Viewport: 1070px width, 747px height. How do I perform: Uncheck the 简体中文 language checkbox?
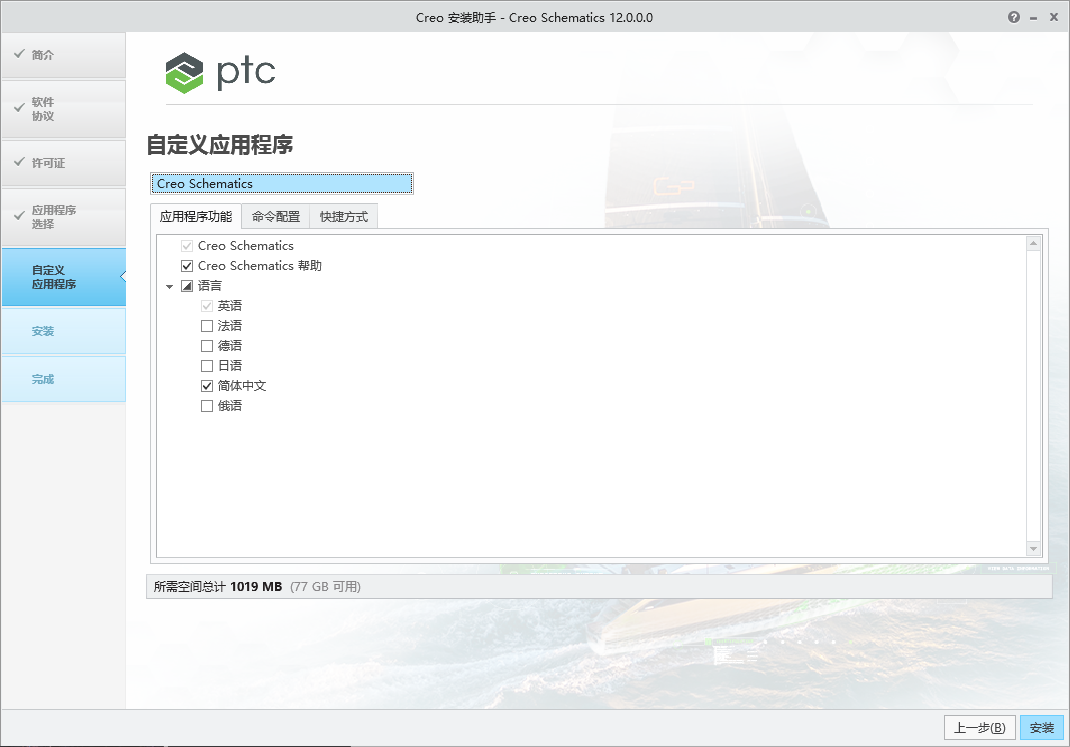pyautogui.click(x=207, y=386)
